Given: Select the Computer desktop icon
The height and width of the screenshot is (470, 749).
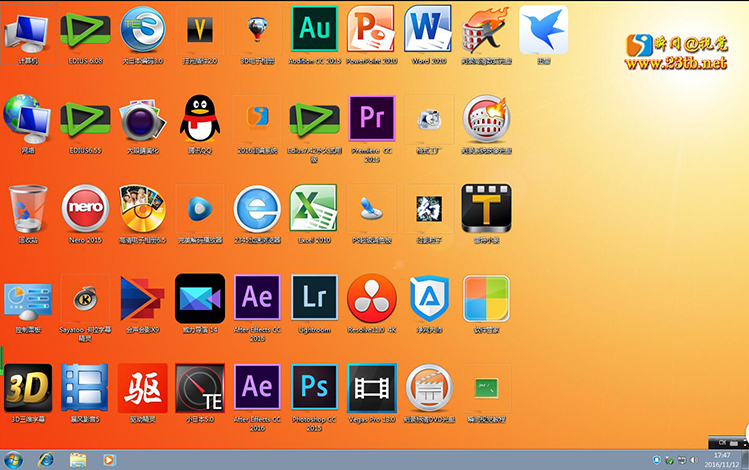Looking at the screenshot, I should 26,32.
